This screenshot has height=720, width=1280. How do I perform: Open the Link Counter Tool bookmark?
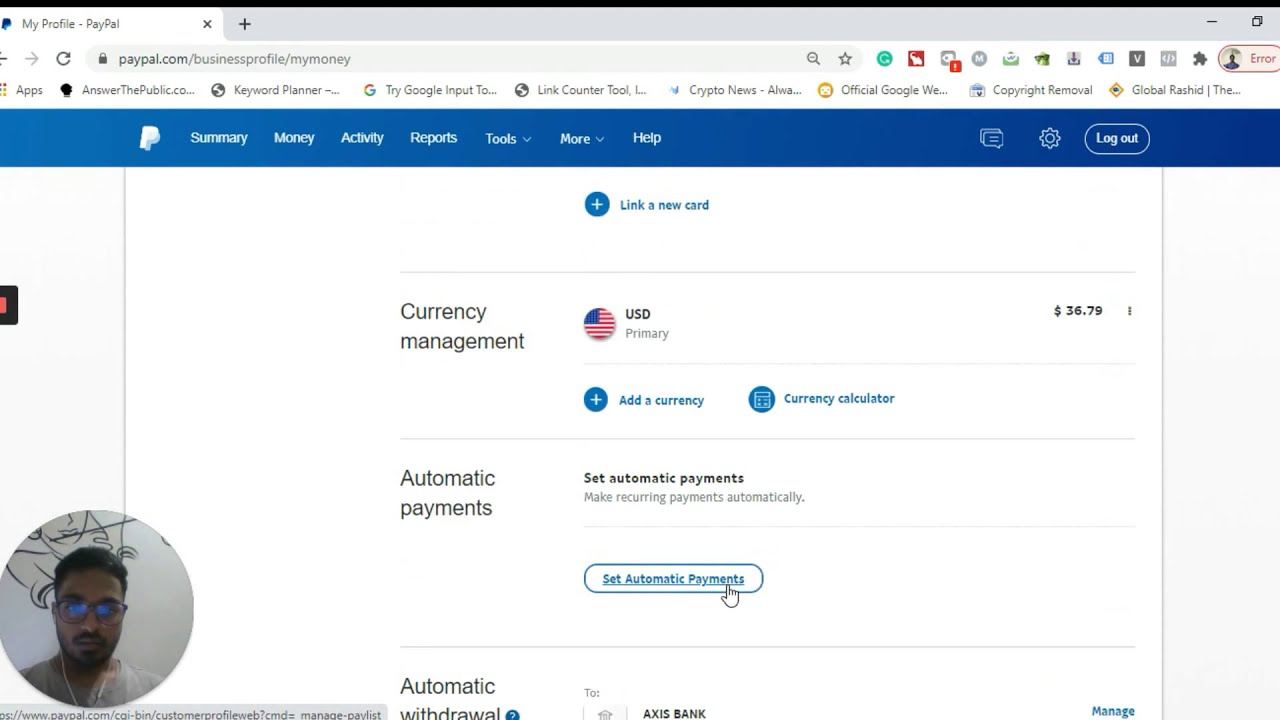pyautogui.click(x=581, y=90)
